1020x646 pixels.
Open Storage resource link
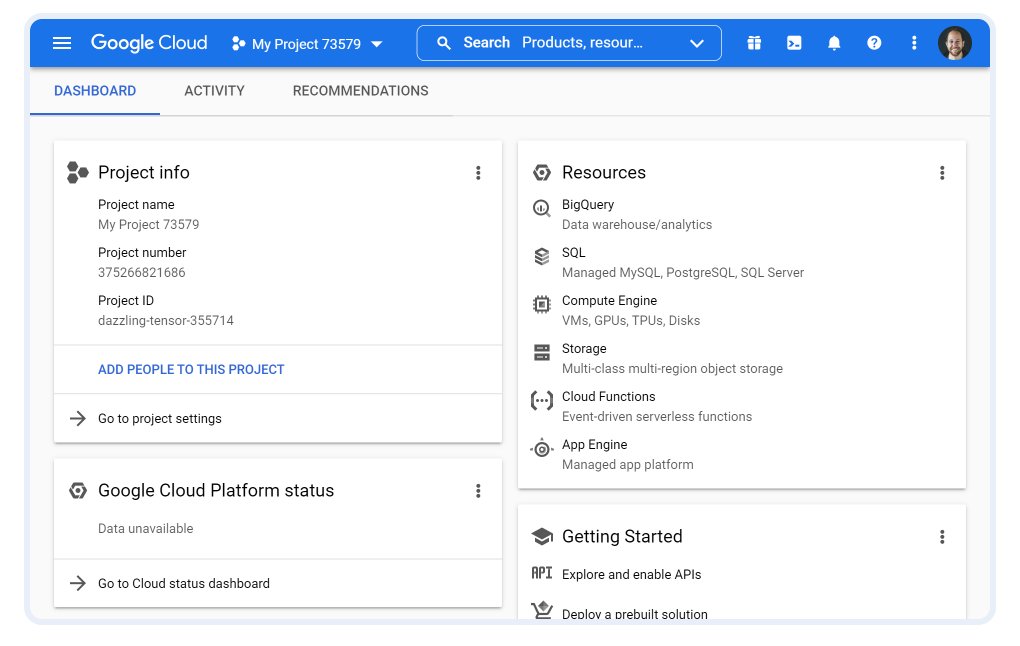point(584,349)
